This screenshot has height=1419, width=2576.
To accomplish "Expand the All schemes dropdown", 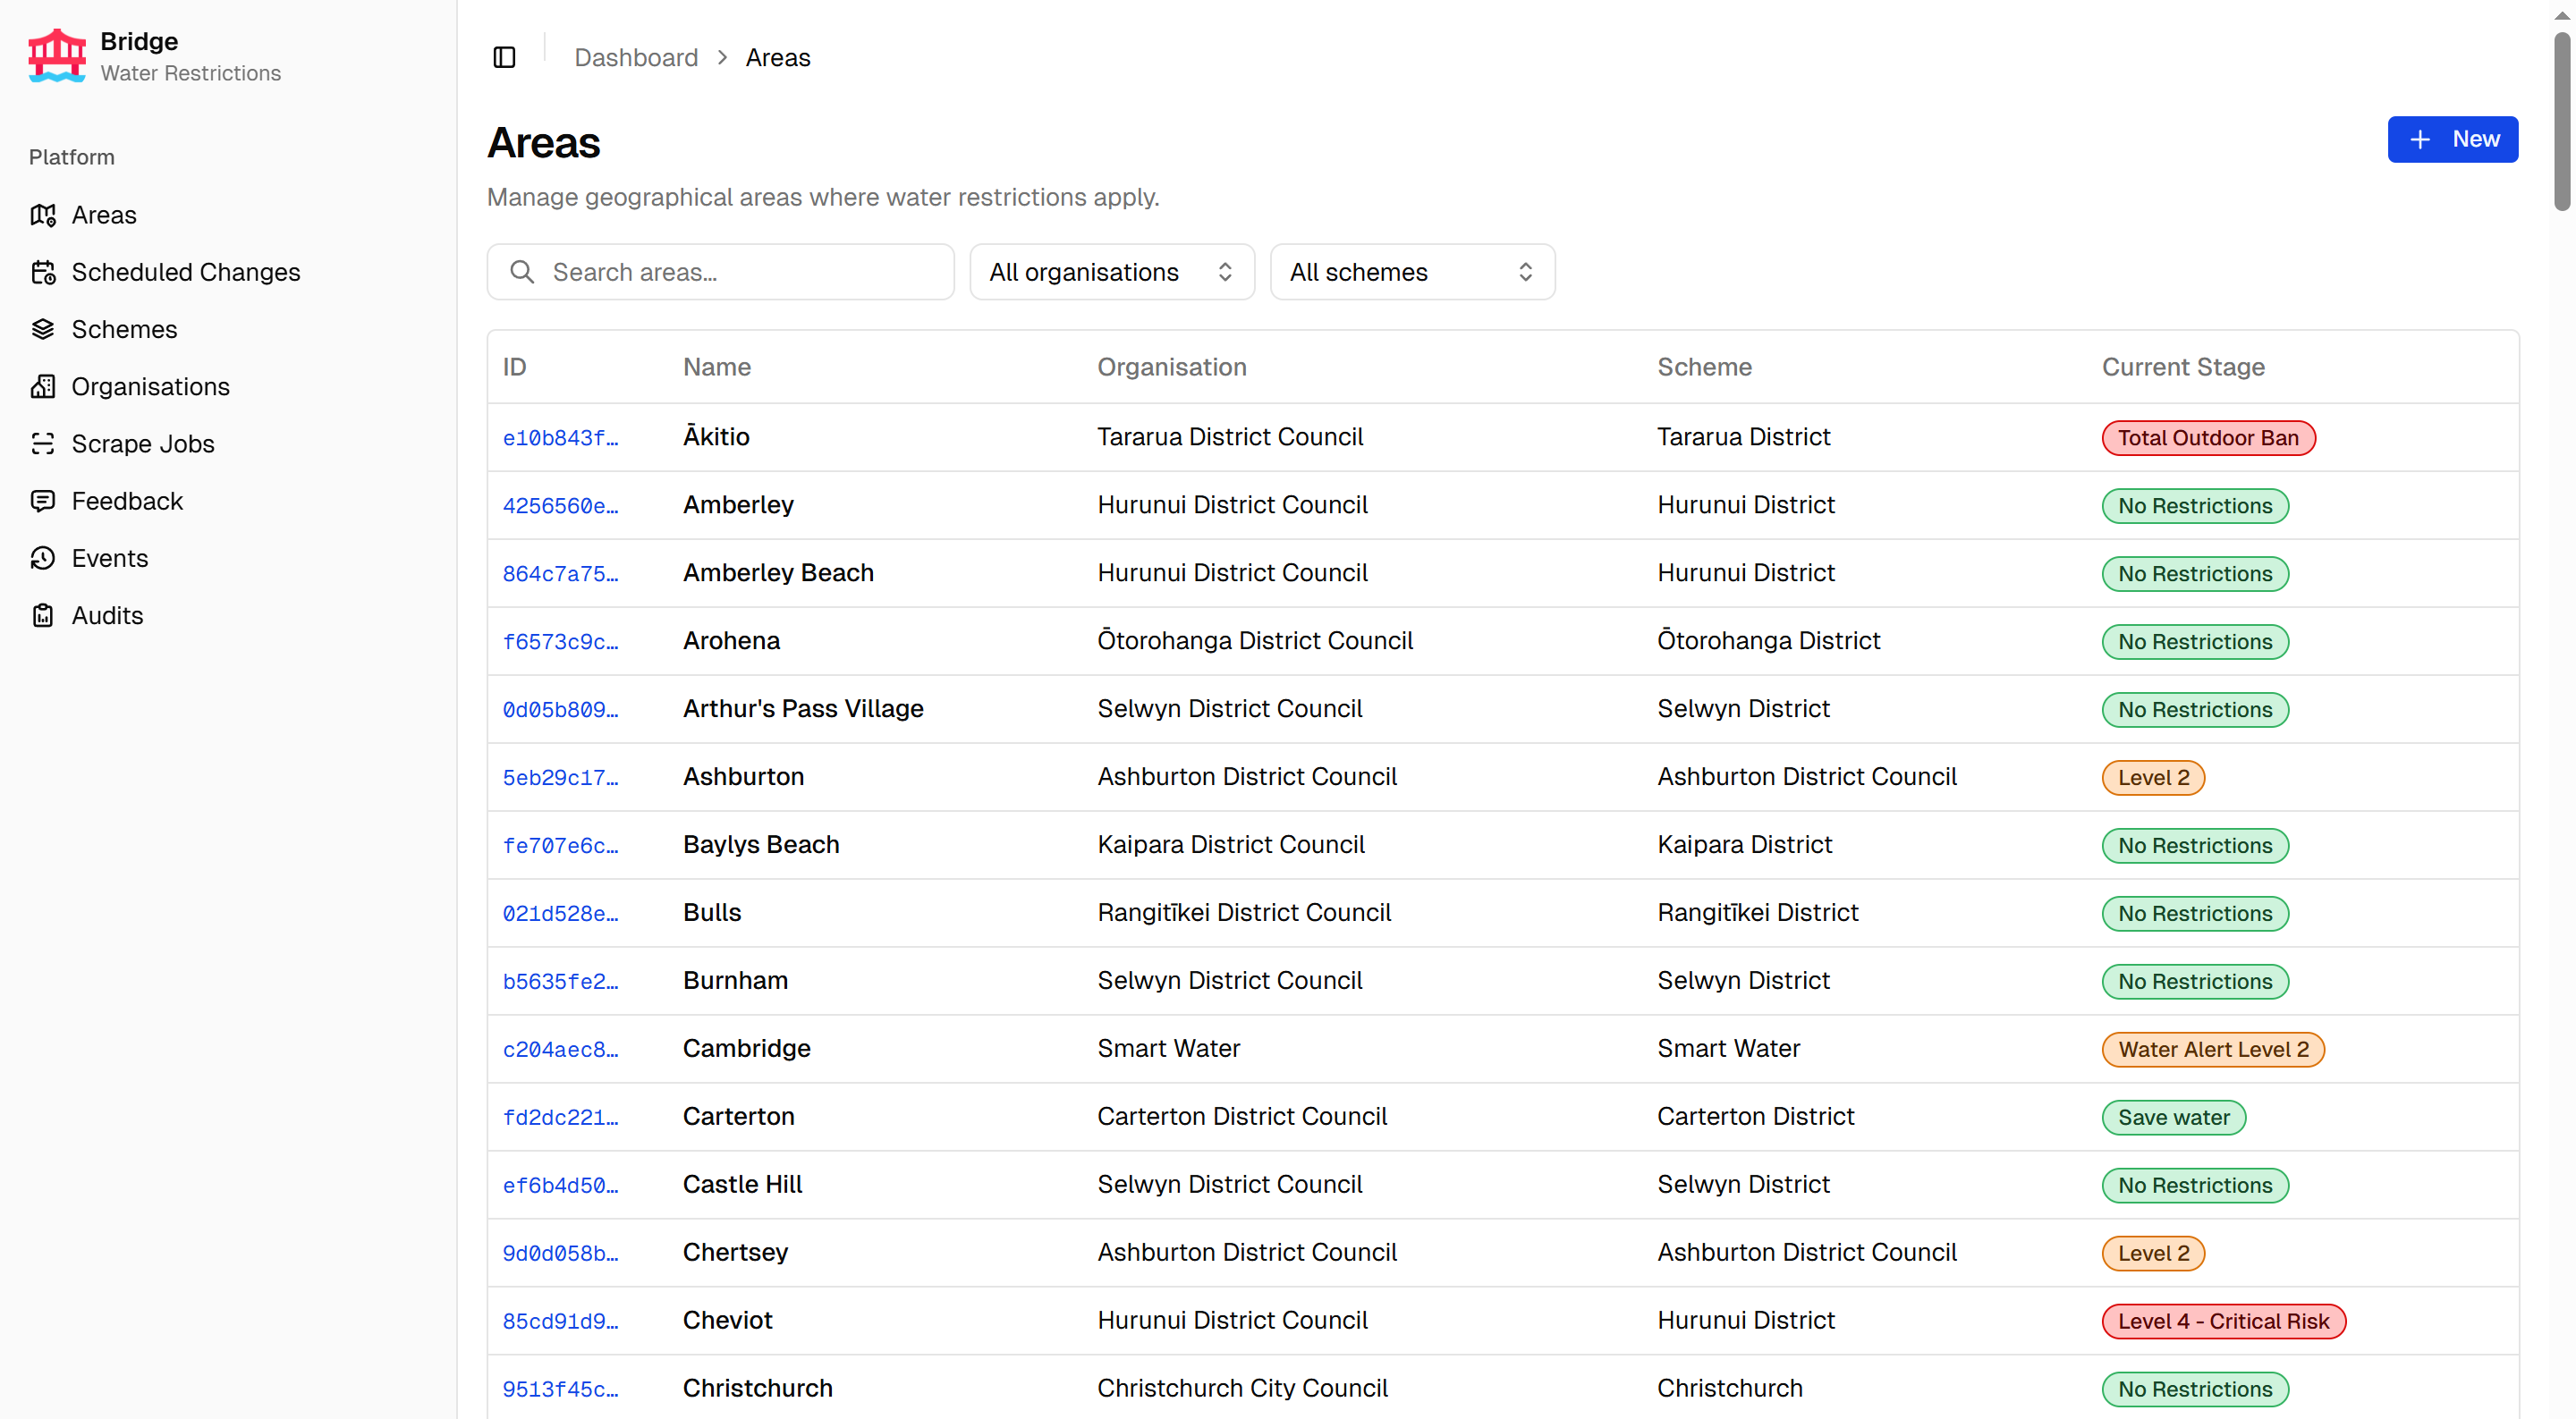I will [1411, 272].
